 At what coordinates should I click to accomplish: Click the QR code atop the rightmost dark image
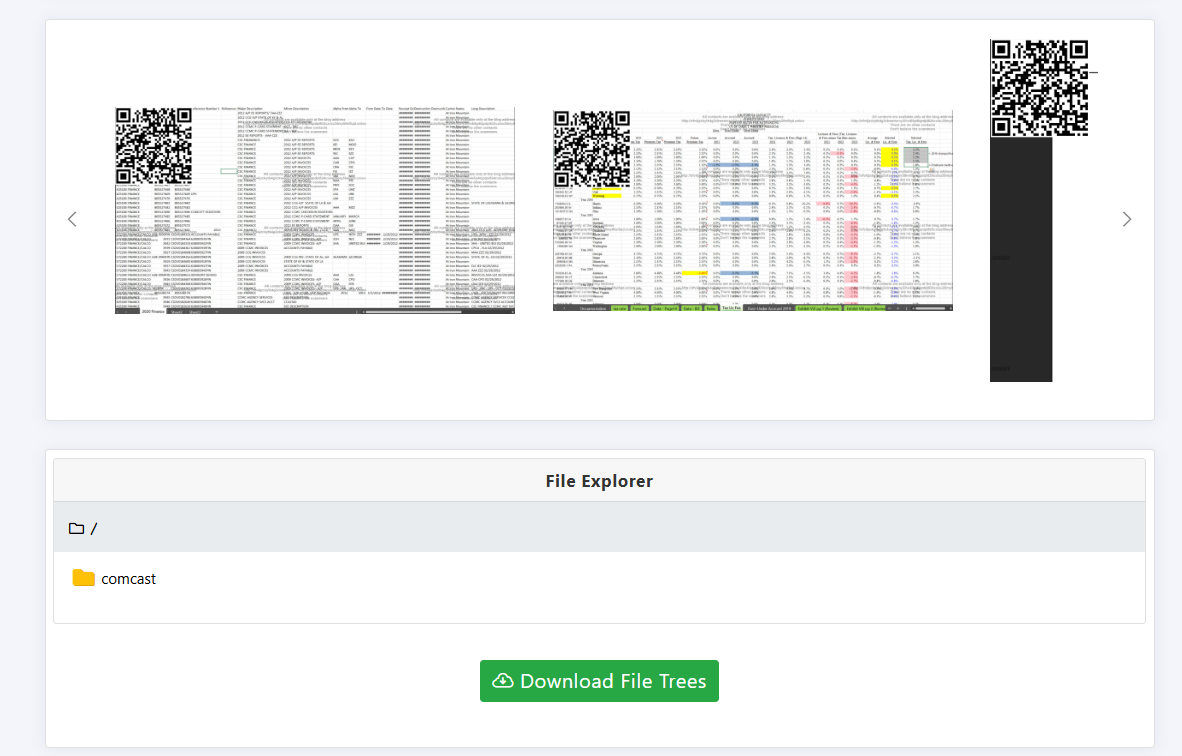[1038, 87]
